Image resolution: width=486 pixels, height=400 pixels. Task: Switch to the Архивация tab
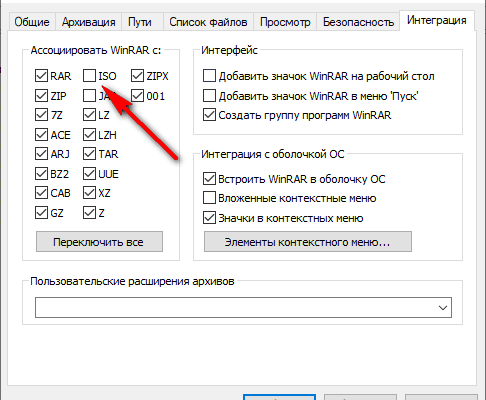(89, 22)
